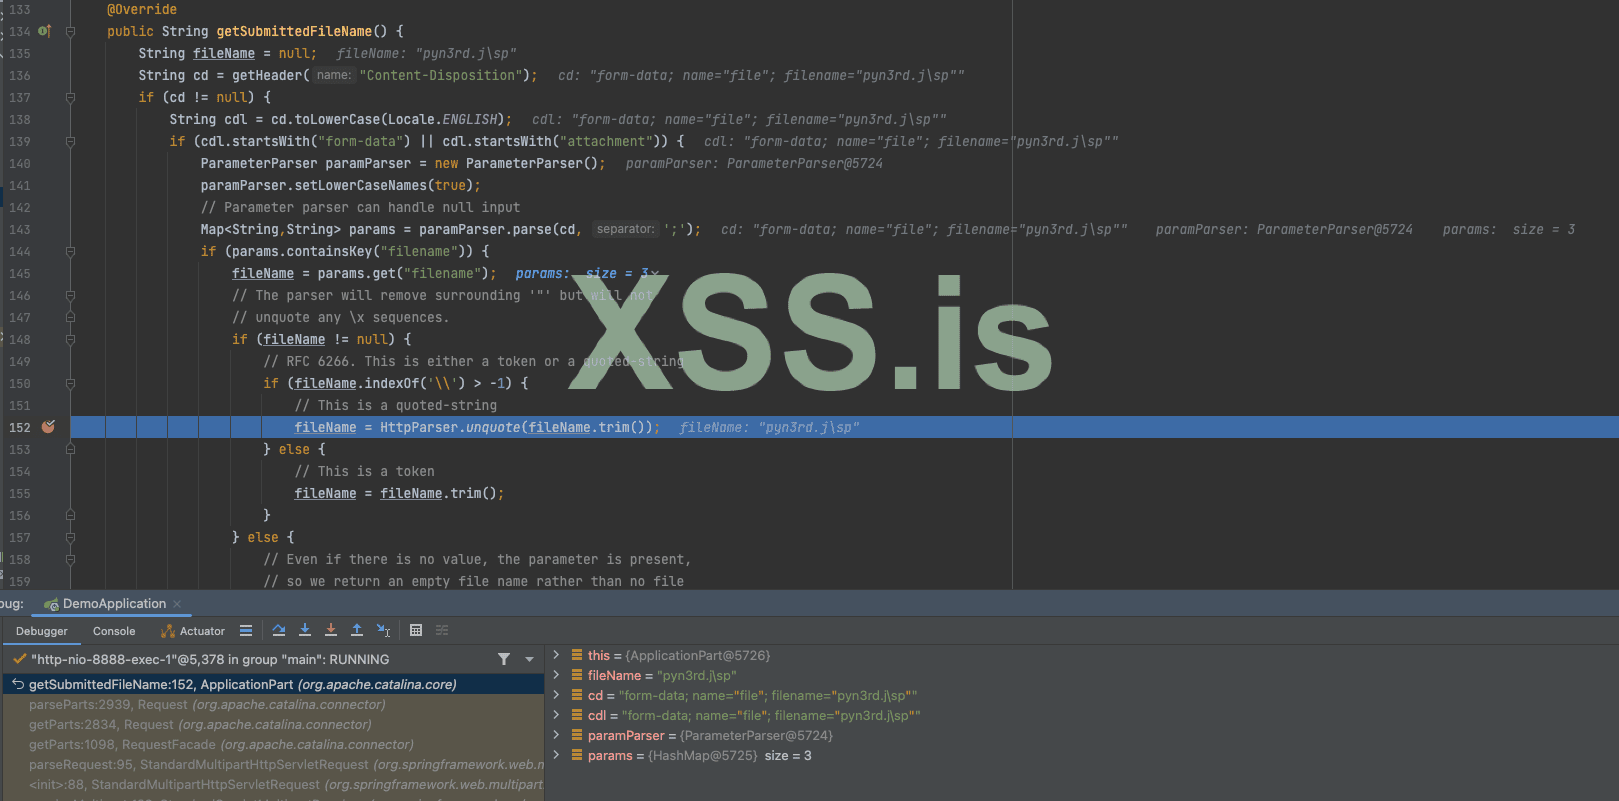
Task: Select the parseRequest:95 stack frame
Action: tap(272, 764)
